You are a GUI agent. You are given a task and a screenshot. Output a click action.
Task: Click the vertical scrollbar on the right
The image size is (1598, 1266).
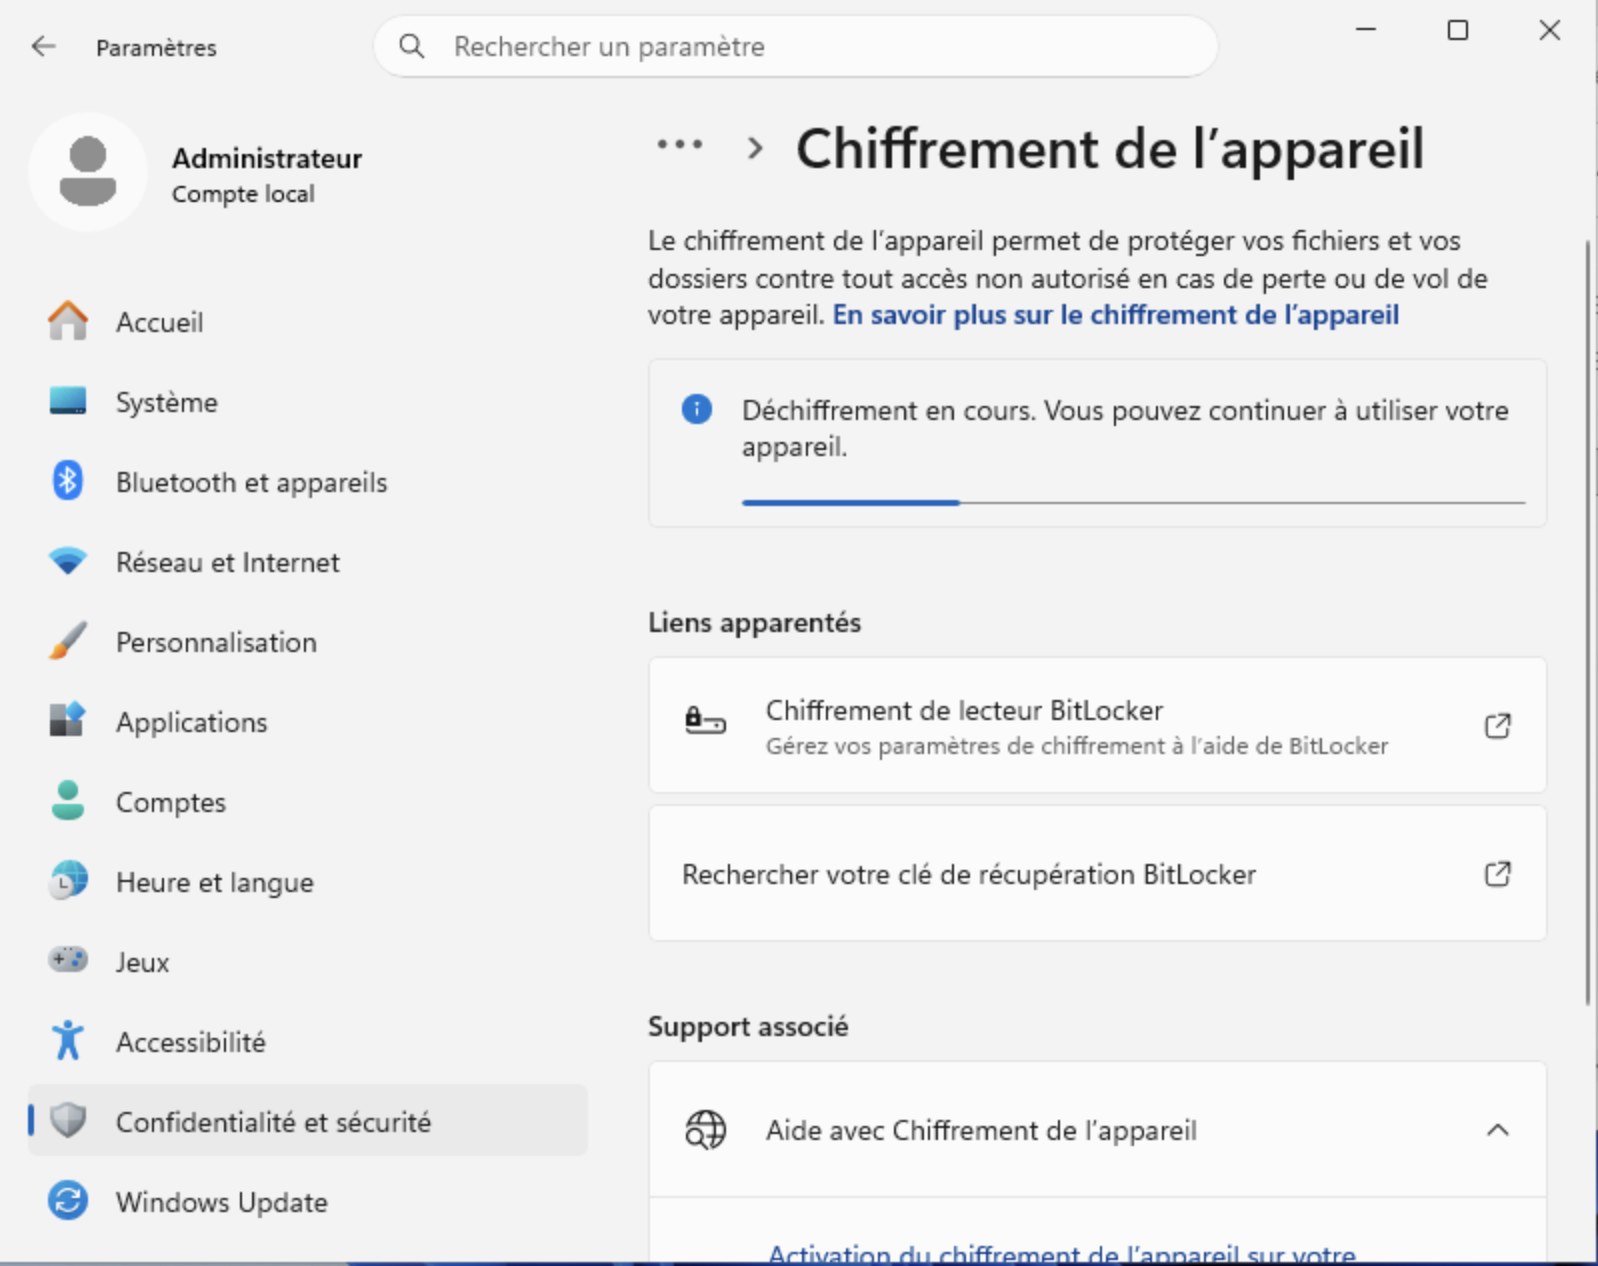(x=1587, y=622)
